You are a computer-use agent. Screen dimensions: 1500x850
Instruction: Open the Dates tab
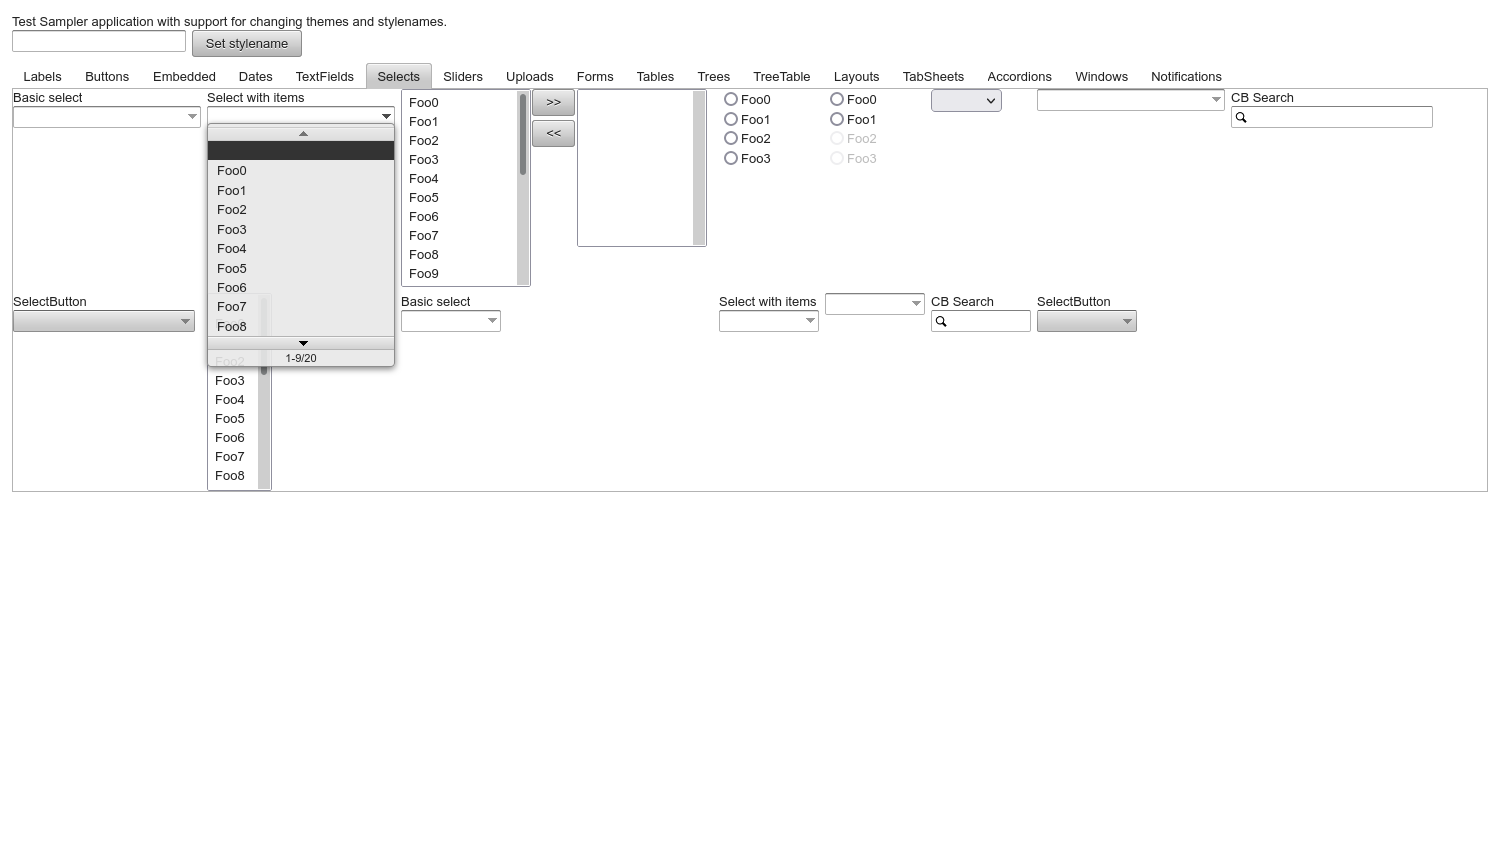[255, 76]
